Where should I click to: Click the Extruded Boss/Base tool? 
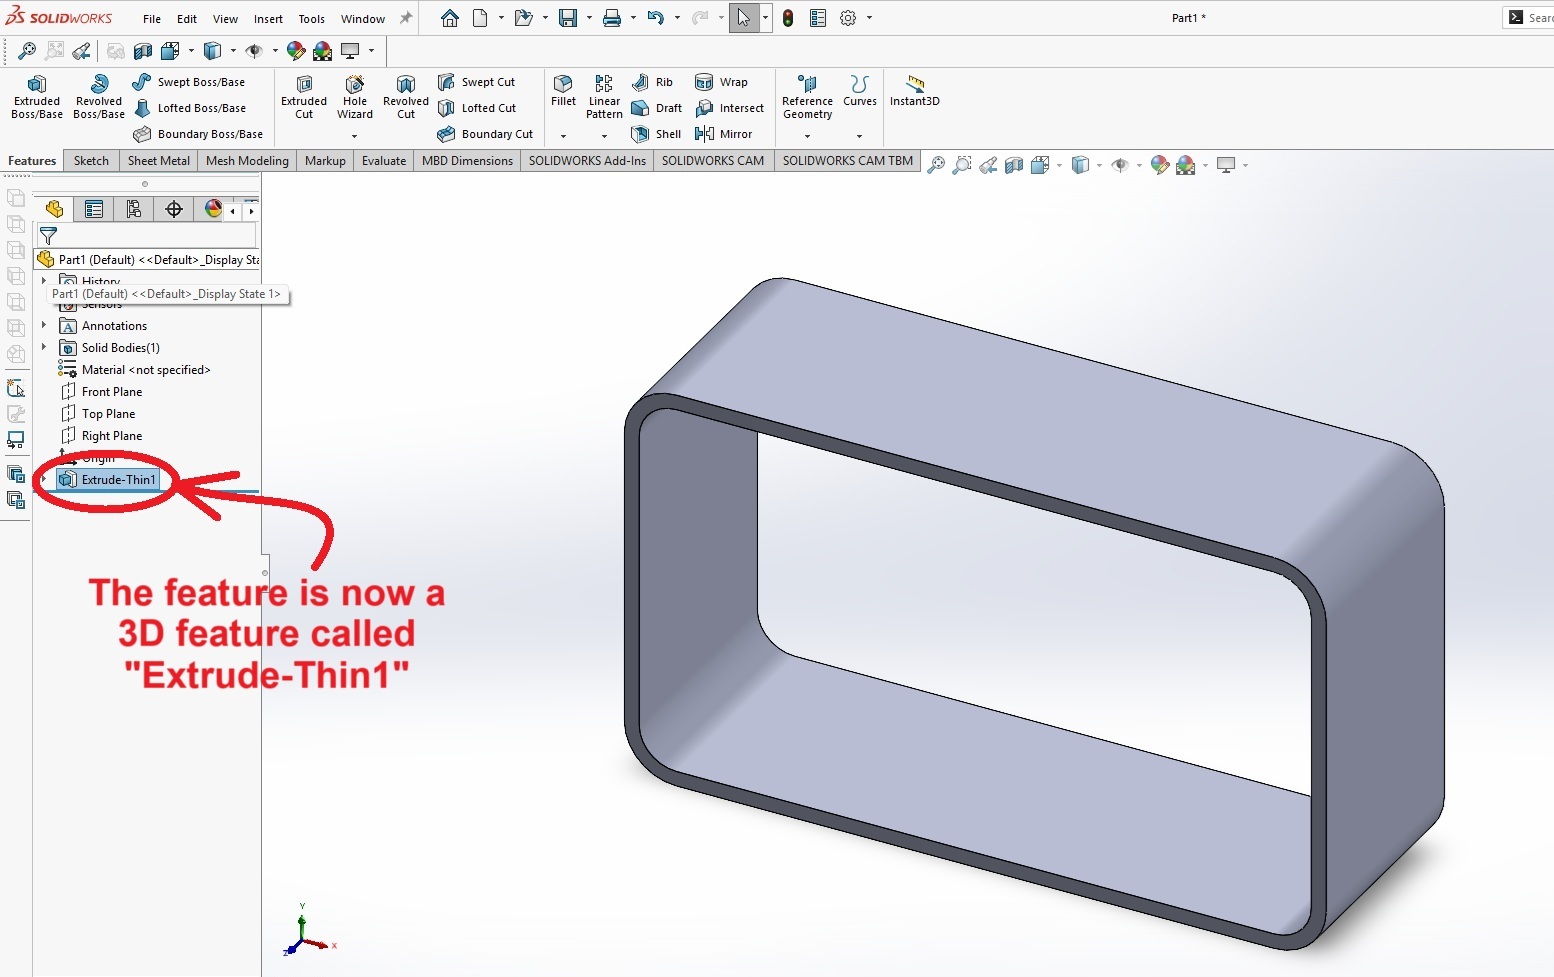pyautogui.click(x=37, y=96)
